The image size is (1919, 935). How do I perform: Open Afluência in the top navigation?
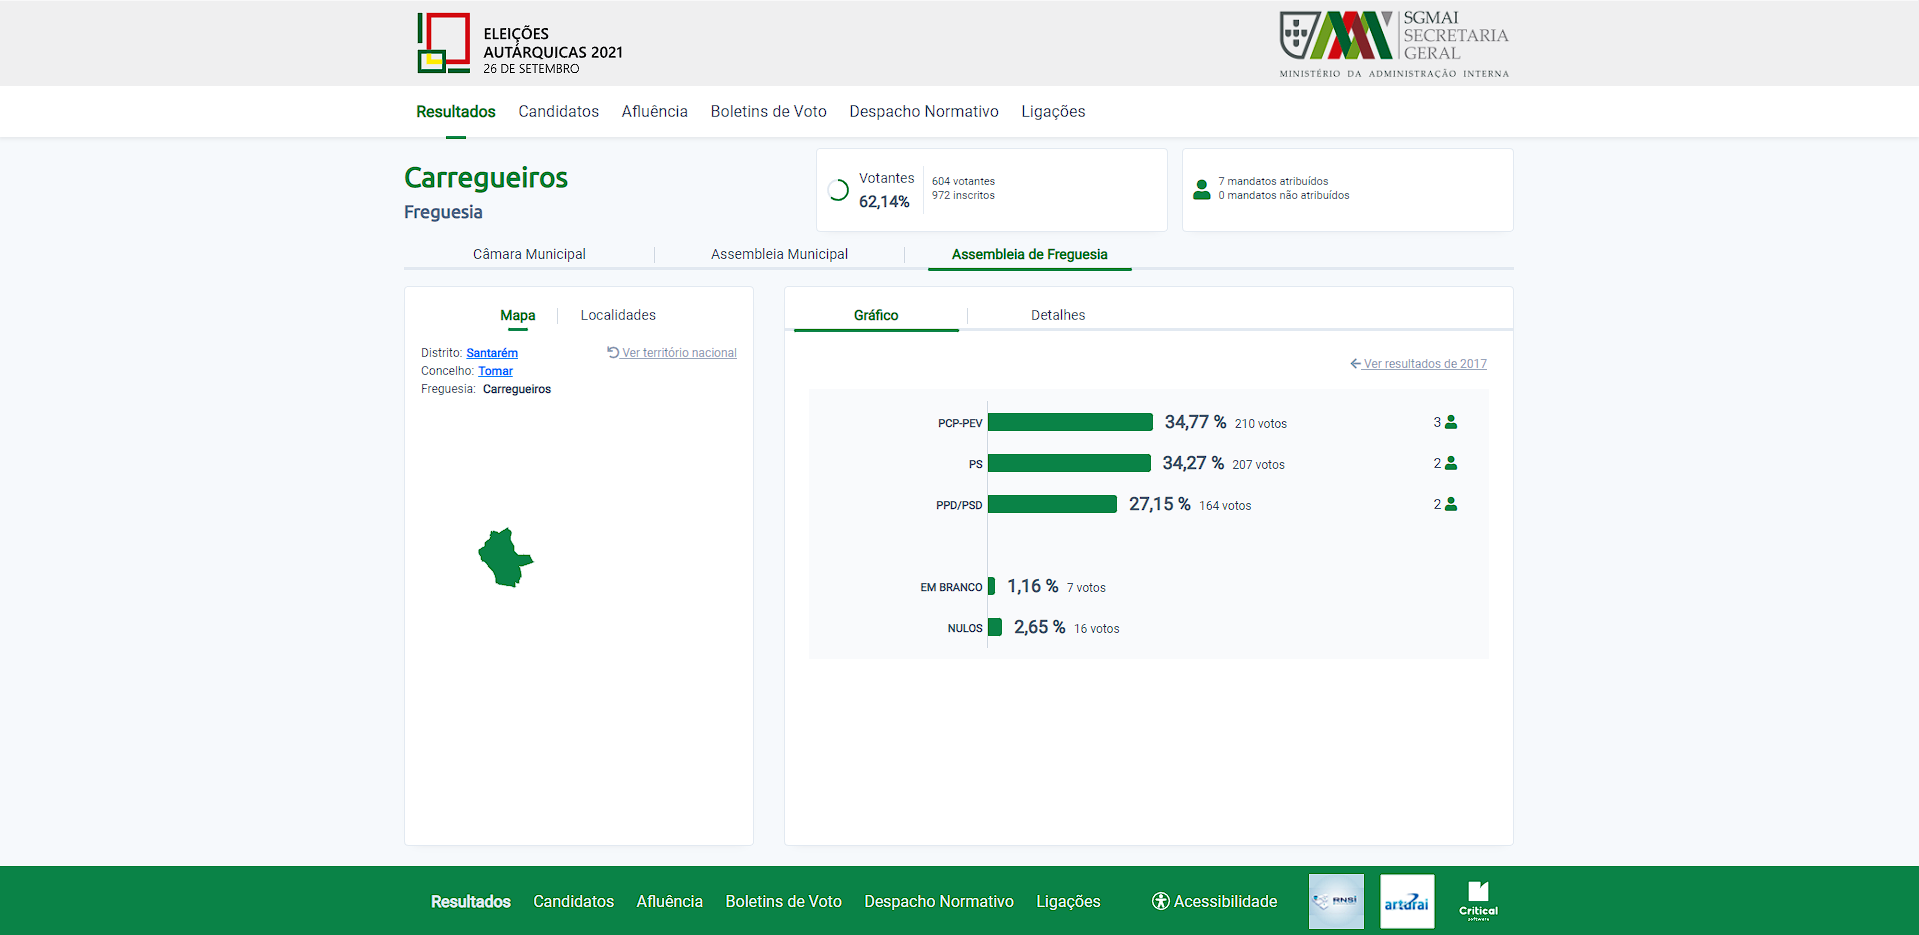click(654, 112)
